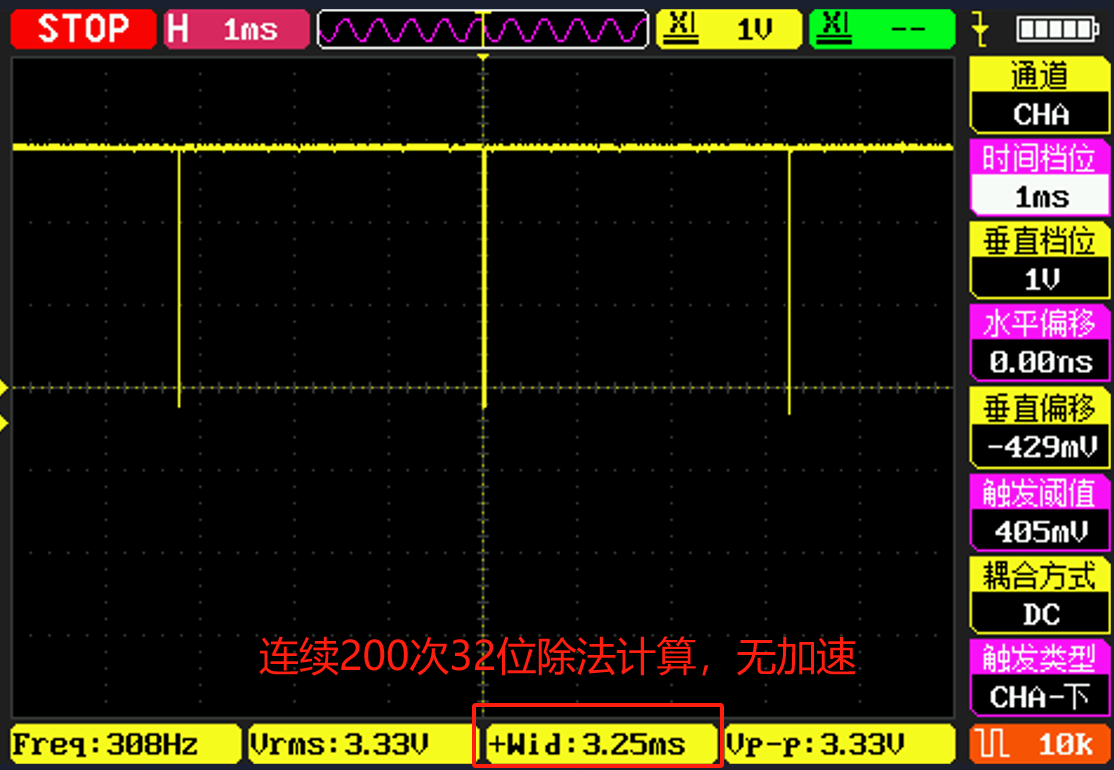Click the upper yellow ground-level marker on left edge
Viewport: 1114px width, 770px height.
[x=4, y=388]
